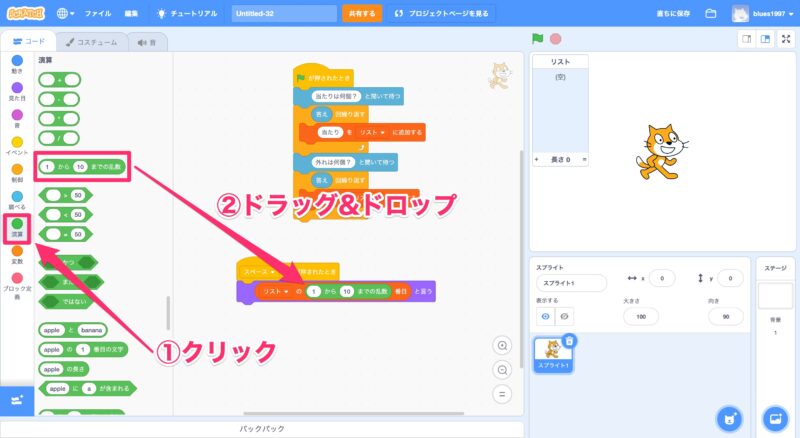This screenshot has width=800, height=438.
Task: Open the globe language dropdown
Action: (67, 14)
